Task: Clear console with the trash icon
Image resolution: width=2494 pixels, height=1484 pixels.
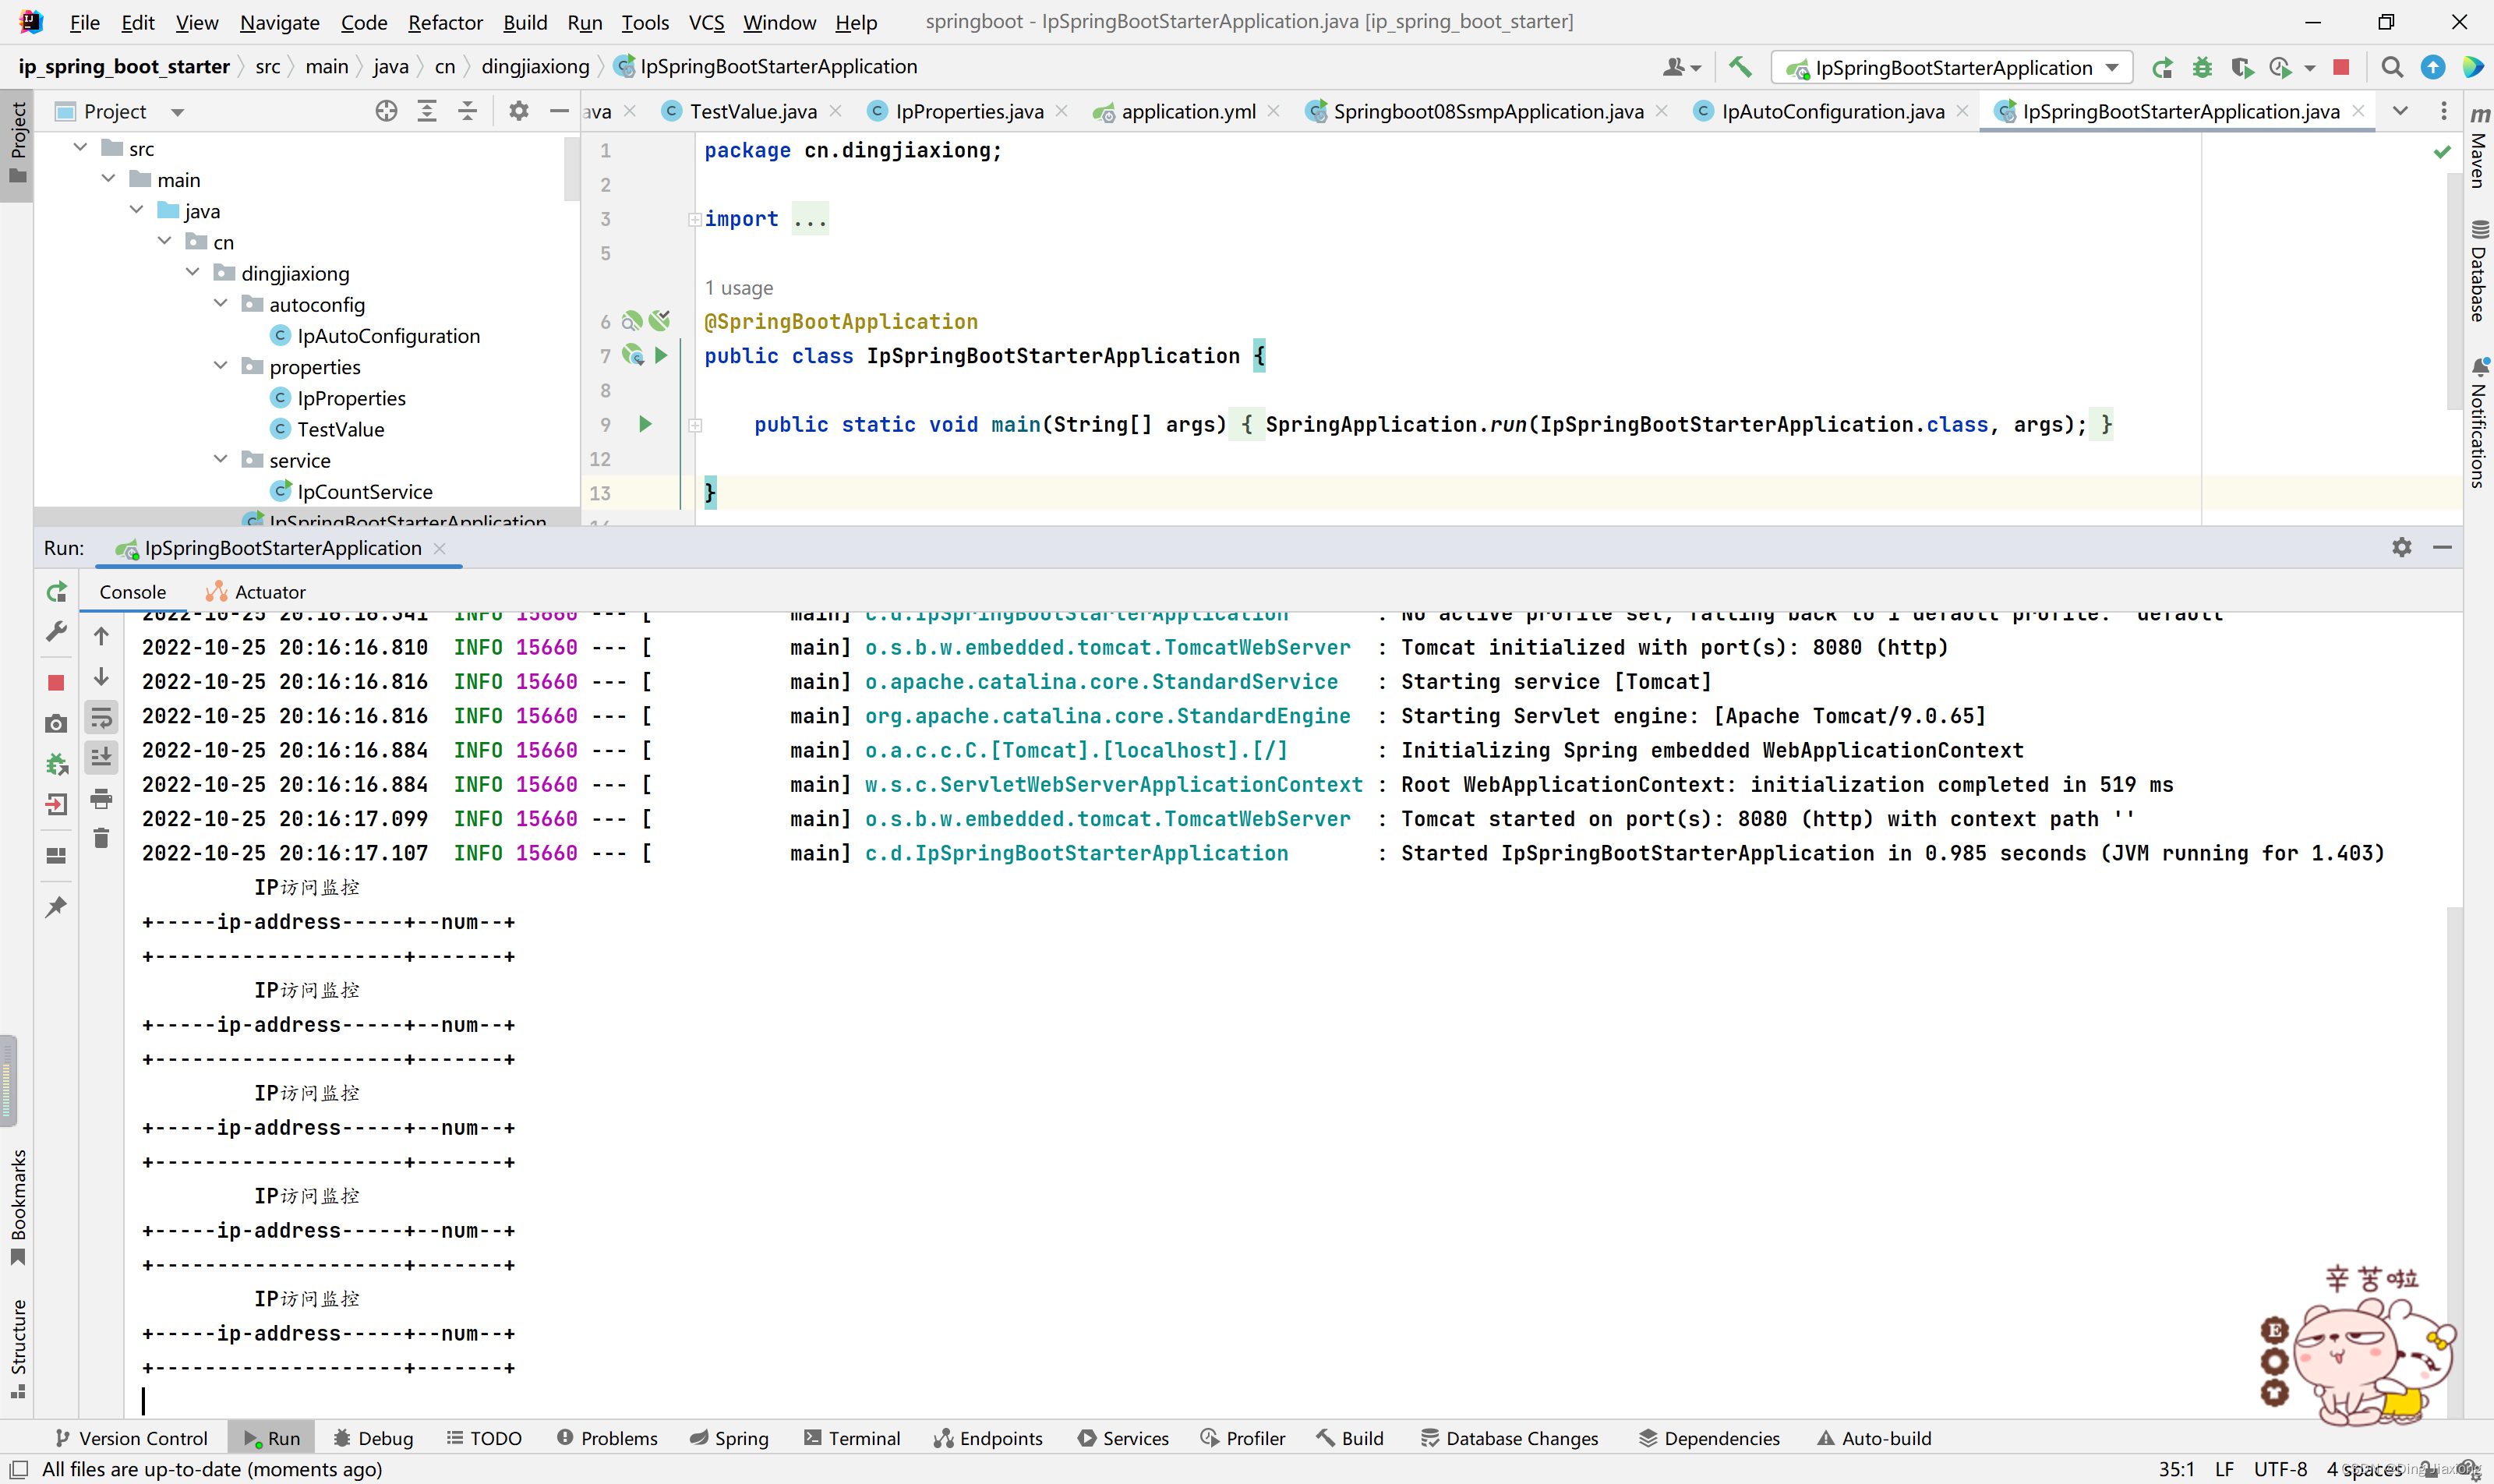Action: tap(101, 838)
